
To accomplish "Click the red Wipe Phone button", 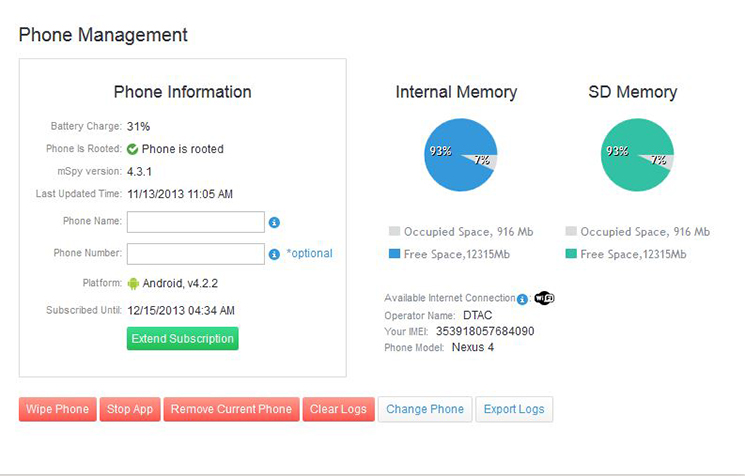I will click(x=57, y=409).
